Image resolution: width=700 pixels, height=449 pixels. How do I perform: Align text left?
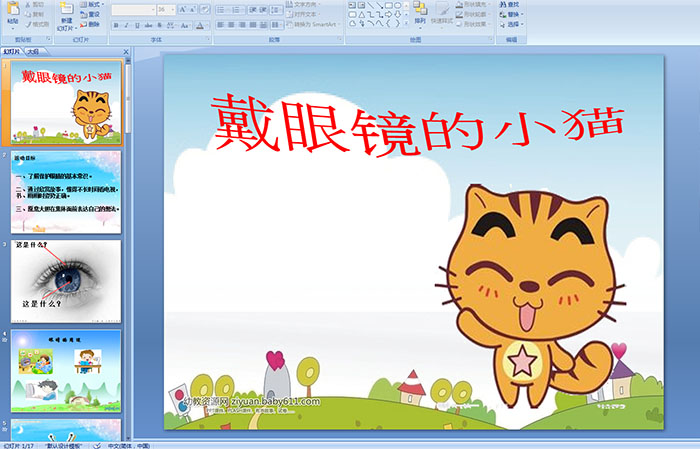[221, 25]
